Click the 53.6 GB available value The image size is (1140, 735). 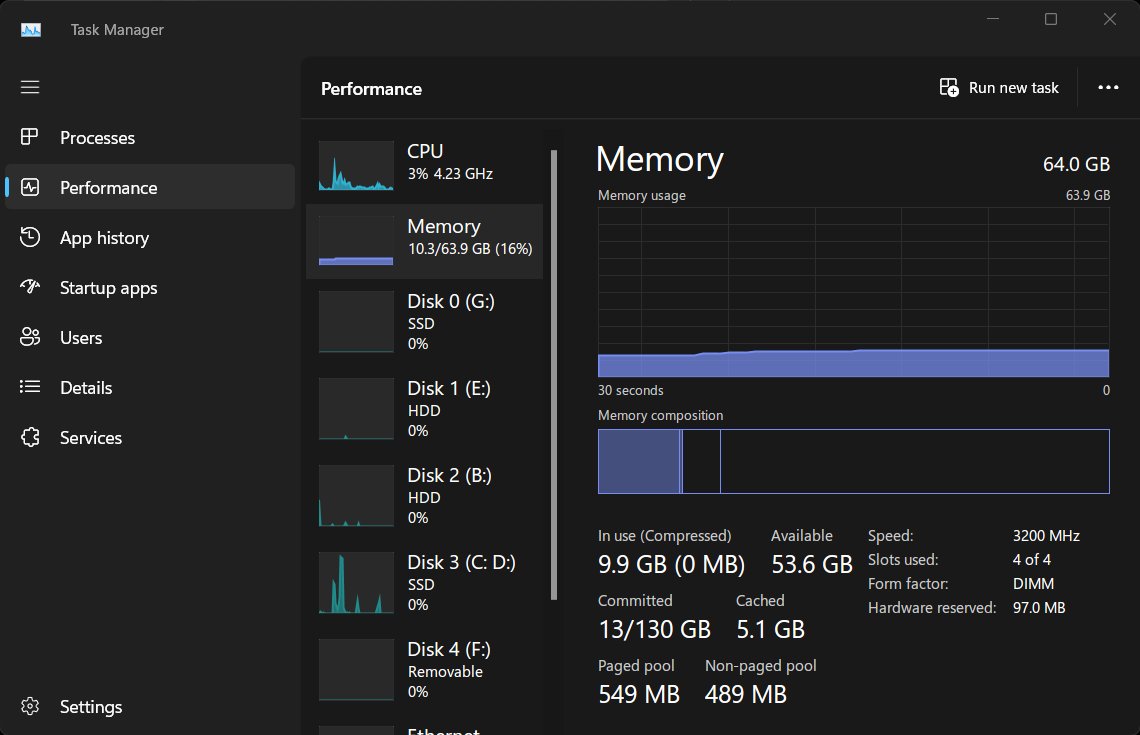coord(811,564)
